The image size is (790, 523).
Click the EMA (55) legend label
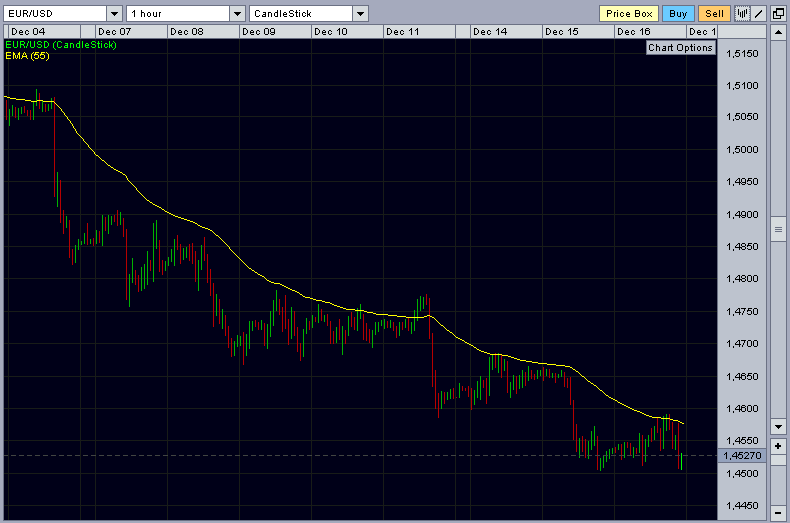click(27, 56)
